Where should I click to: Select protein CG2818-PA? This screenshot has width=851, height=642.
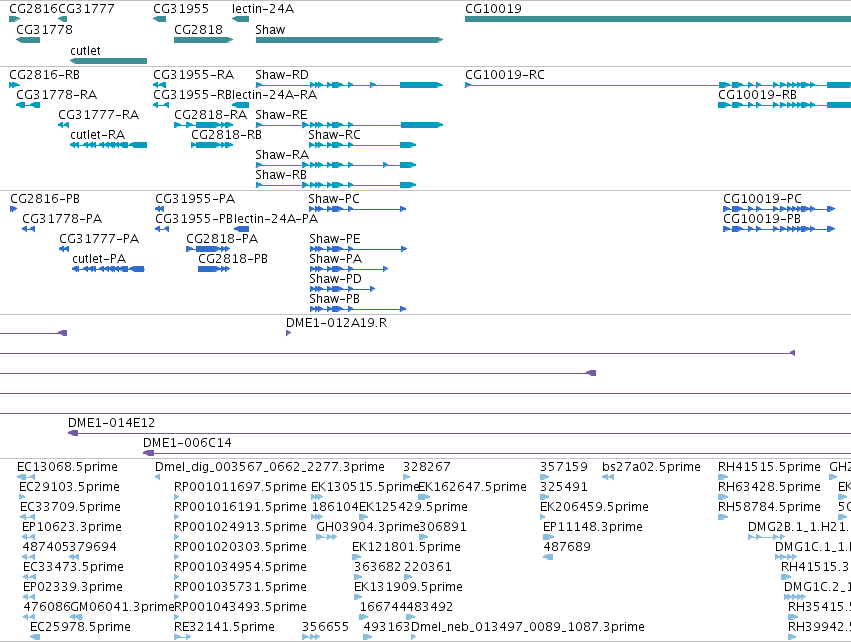(208, 249)
